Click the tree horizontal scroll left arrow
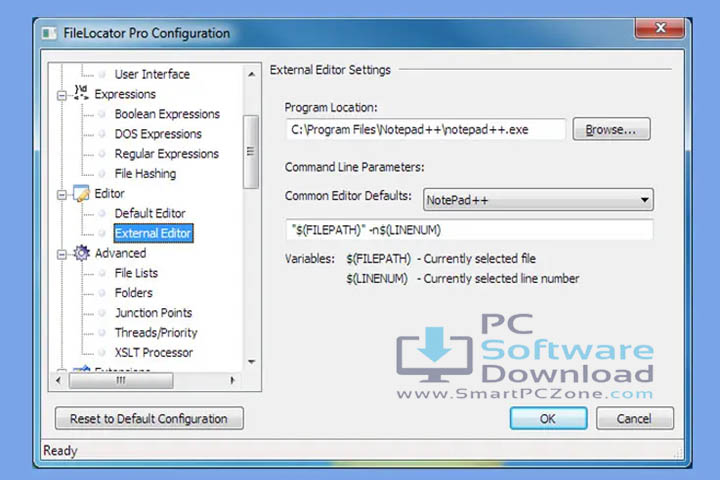This screenshot has width=720, height=480. (x=58, y=380)
